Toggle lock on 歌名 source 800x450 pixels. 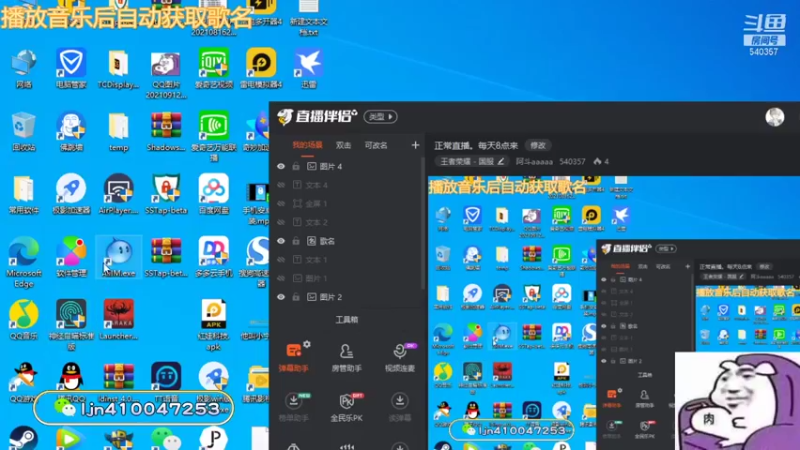[x=296, y=241]
